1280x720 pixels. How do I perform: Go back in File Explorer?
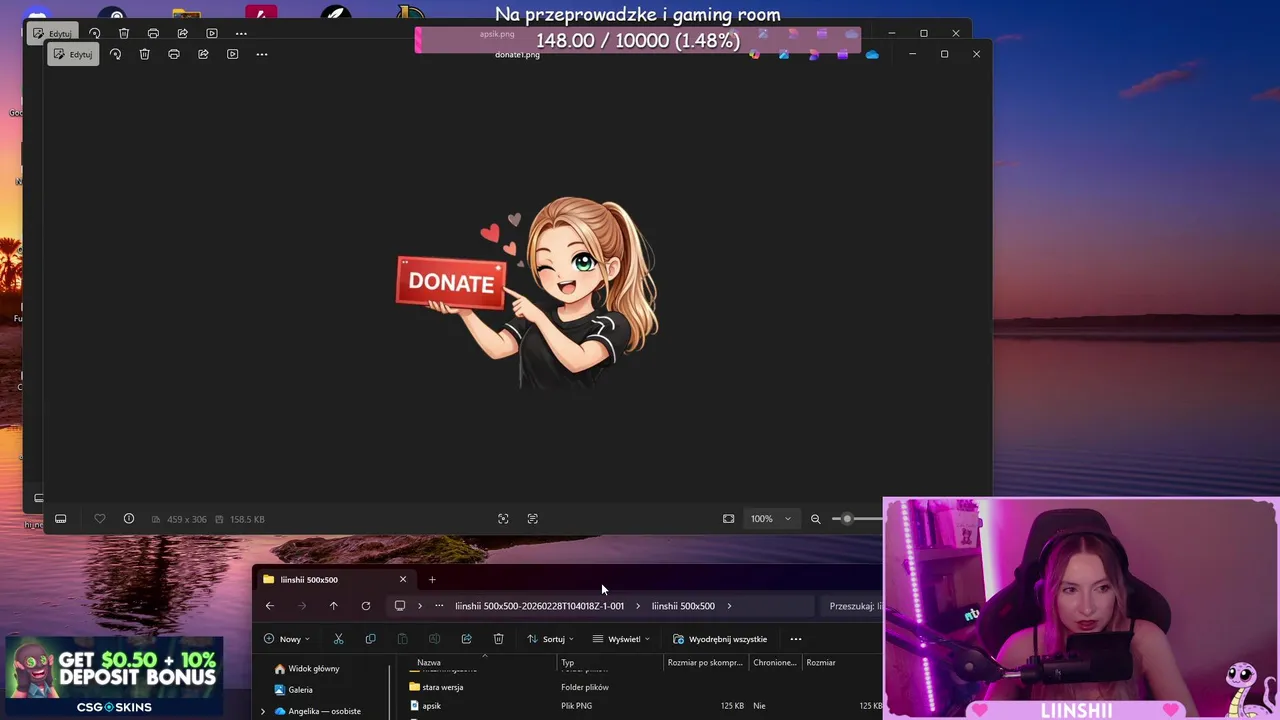[269, 606]
